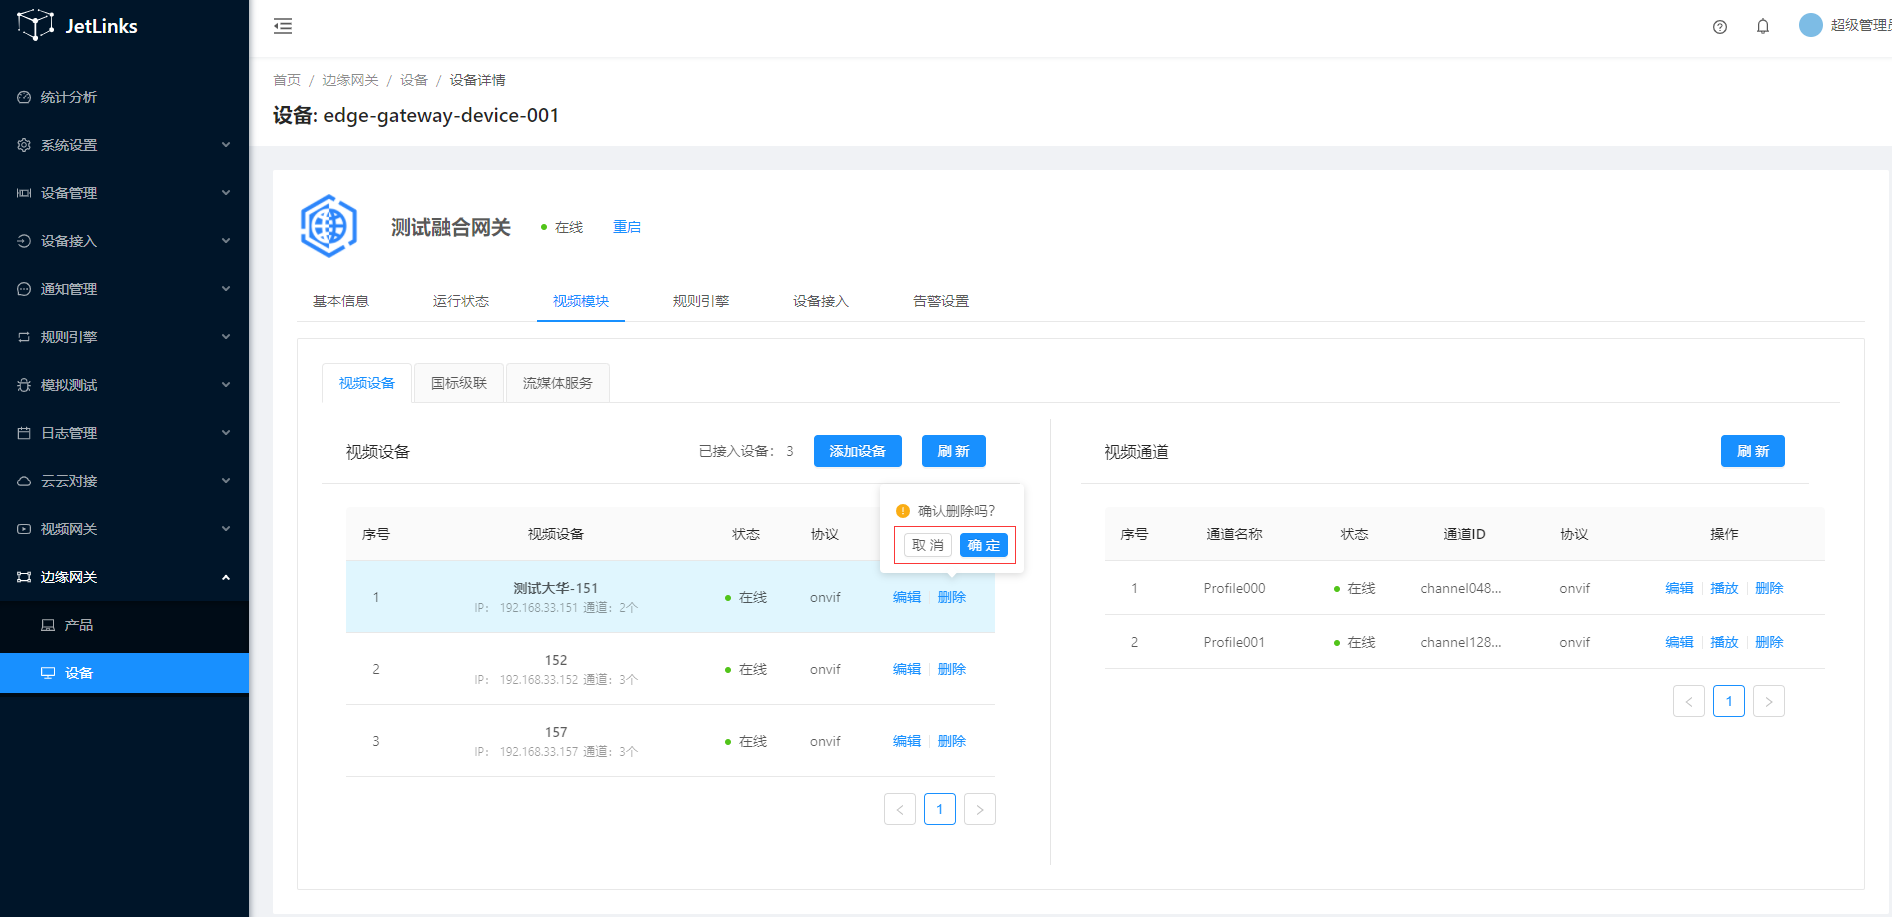This screenshot has height=917, width=1892.
Task: Click the 添加设备 button
Action: click(x=857, y=451)
